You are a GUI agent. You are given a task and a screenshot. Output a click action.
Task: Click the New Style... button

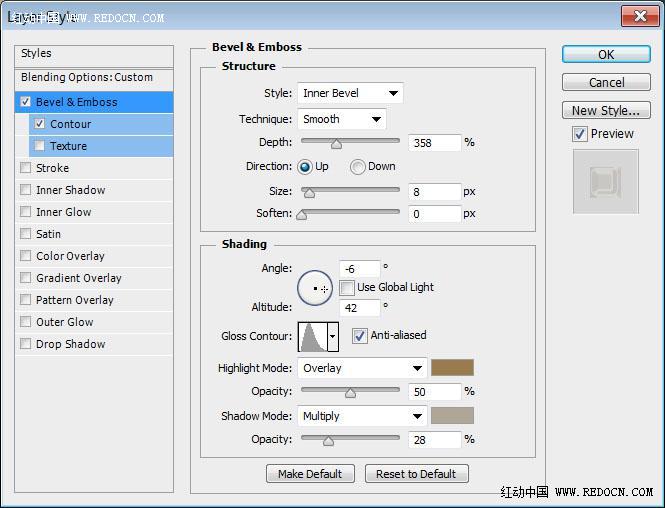click(x=606, y=110)
